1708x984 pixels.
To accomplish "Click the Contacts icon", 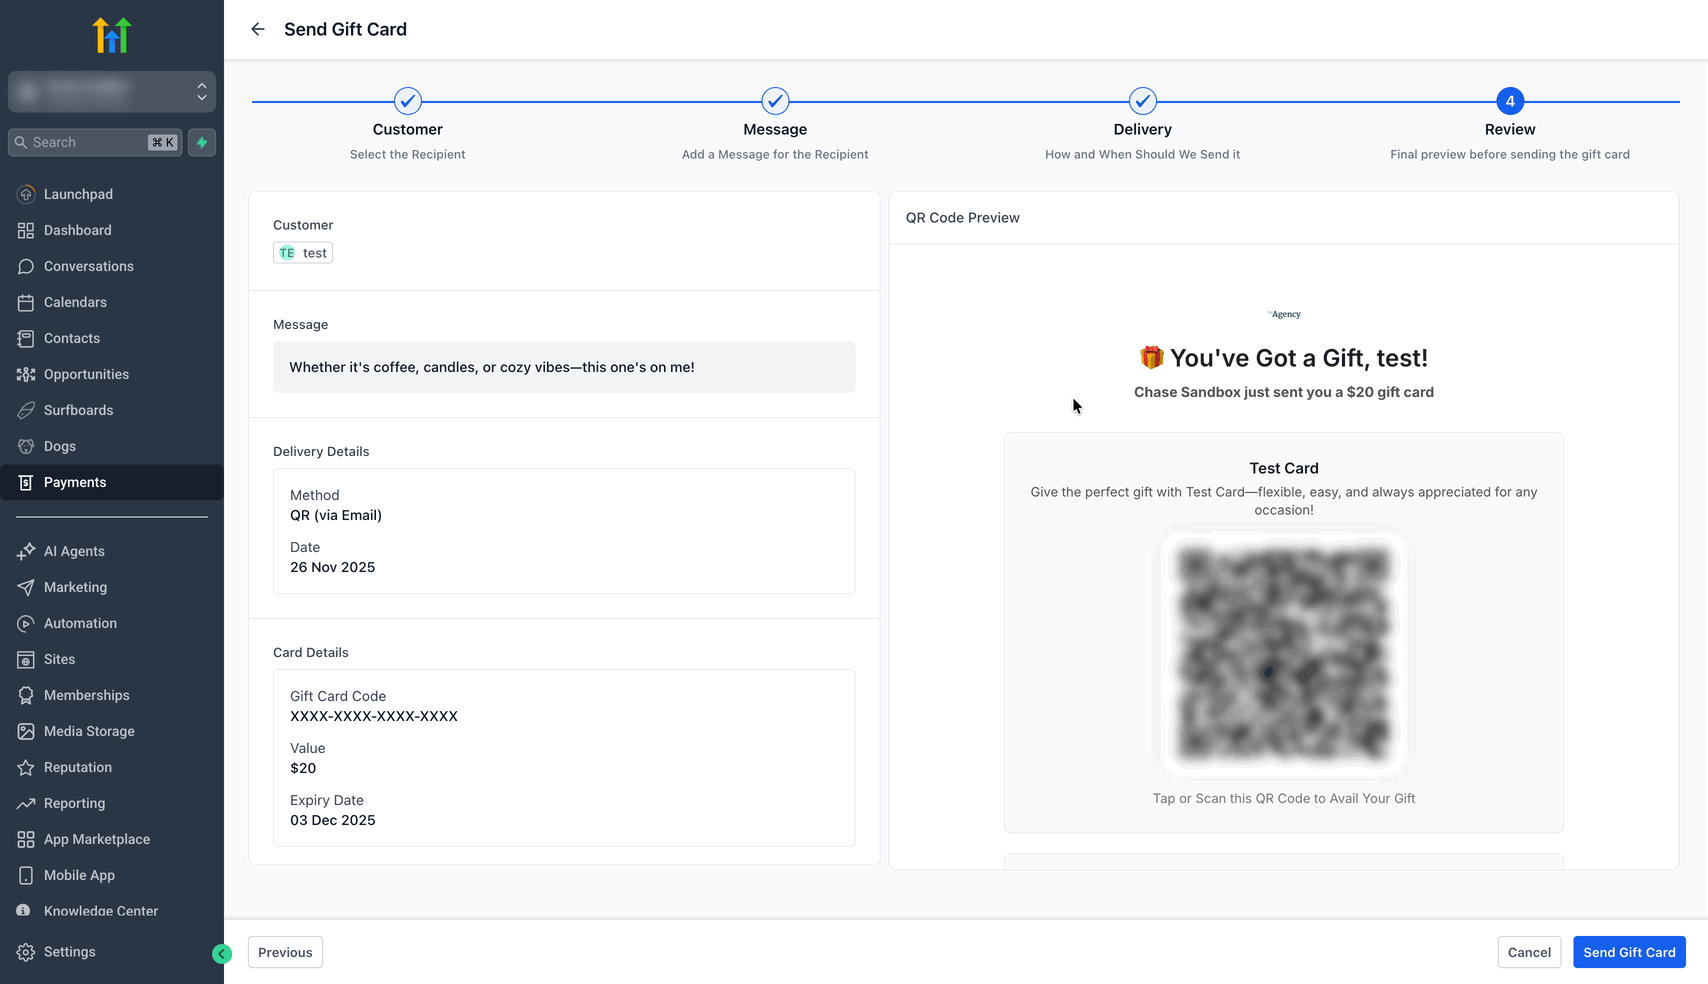I will click(x=26, y=338).
